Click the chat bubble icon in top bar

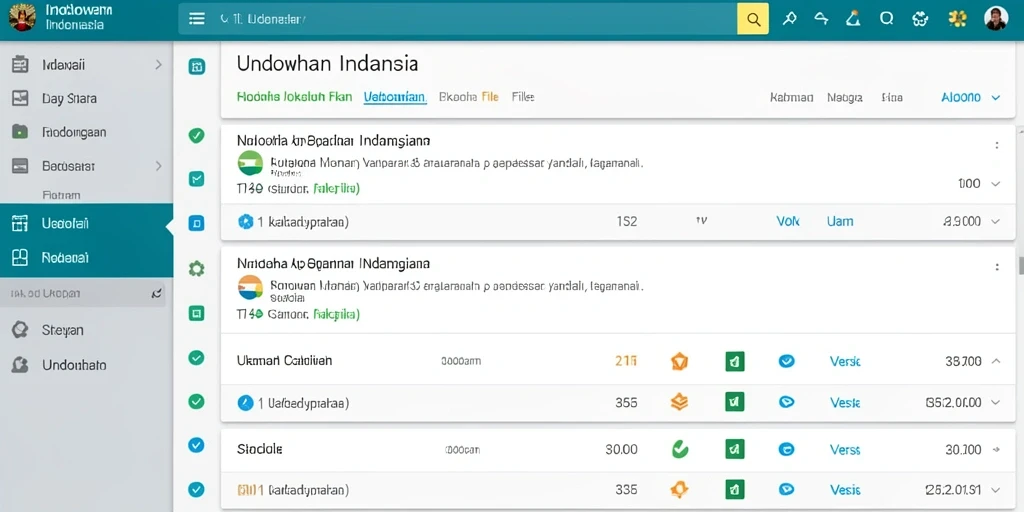[886, 18]
